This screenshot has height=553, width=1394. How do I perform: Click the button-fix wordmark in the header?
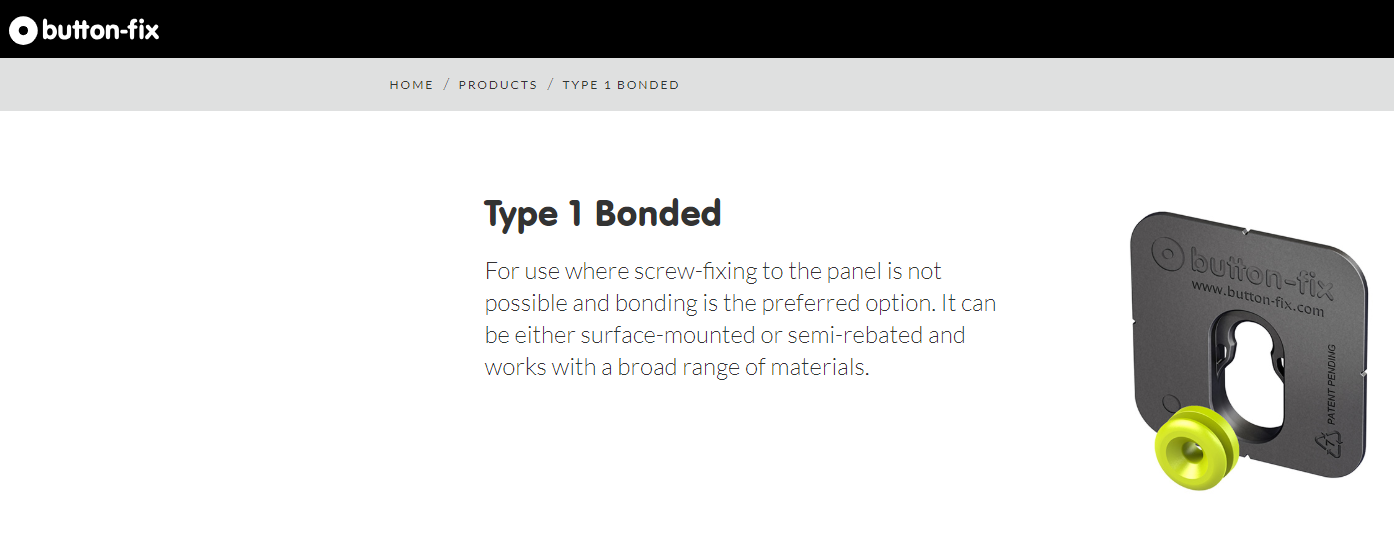(x=101, y=30)
